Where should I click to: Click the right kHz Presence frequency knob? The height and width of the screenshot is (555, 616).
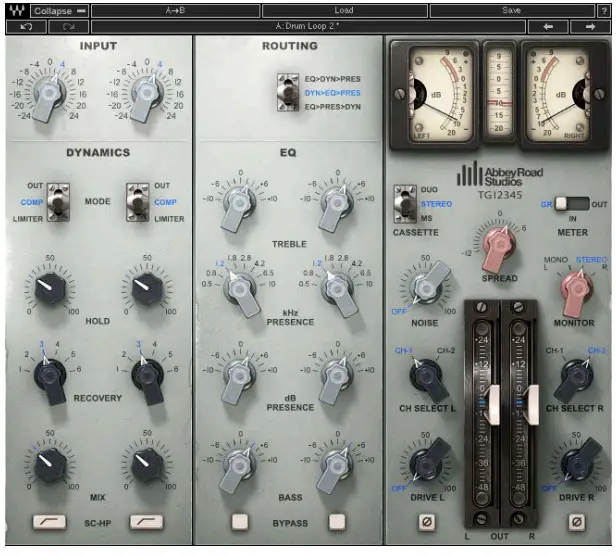[337, 290]
